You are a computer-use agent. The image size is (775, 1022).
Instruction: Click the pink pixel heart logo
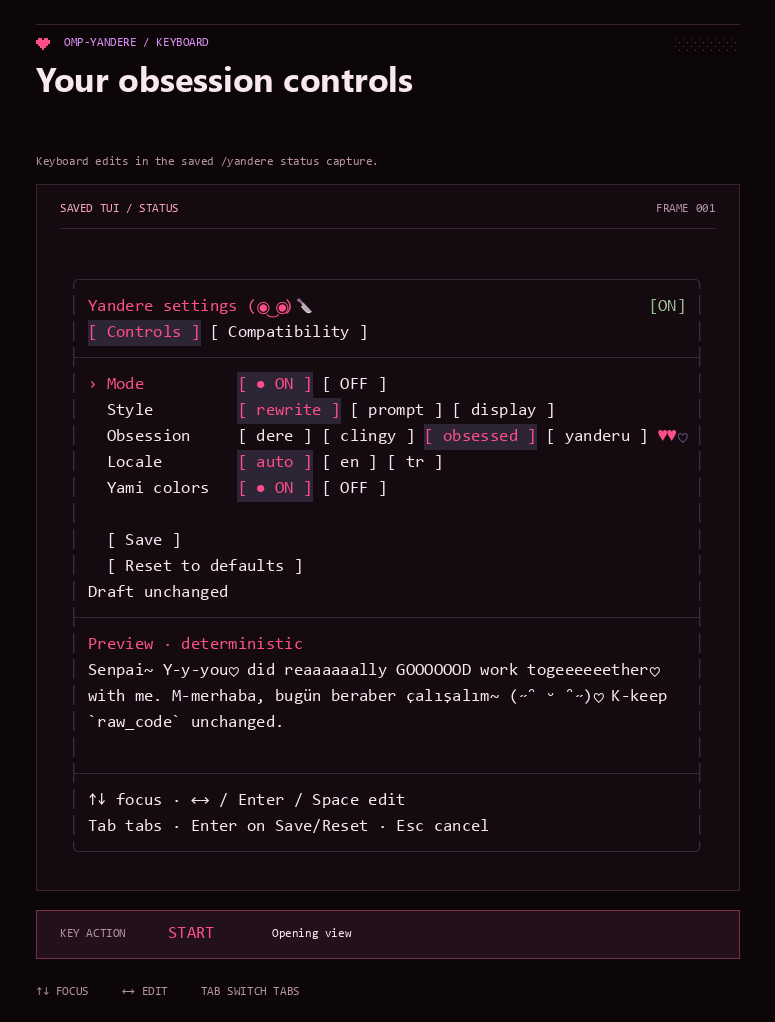pos(43,43)
